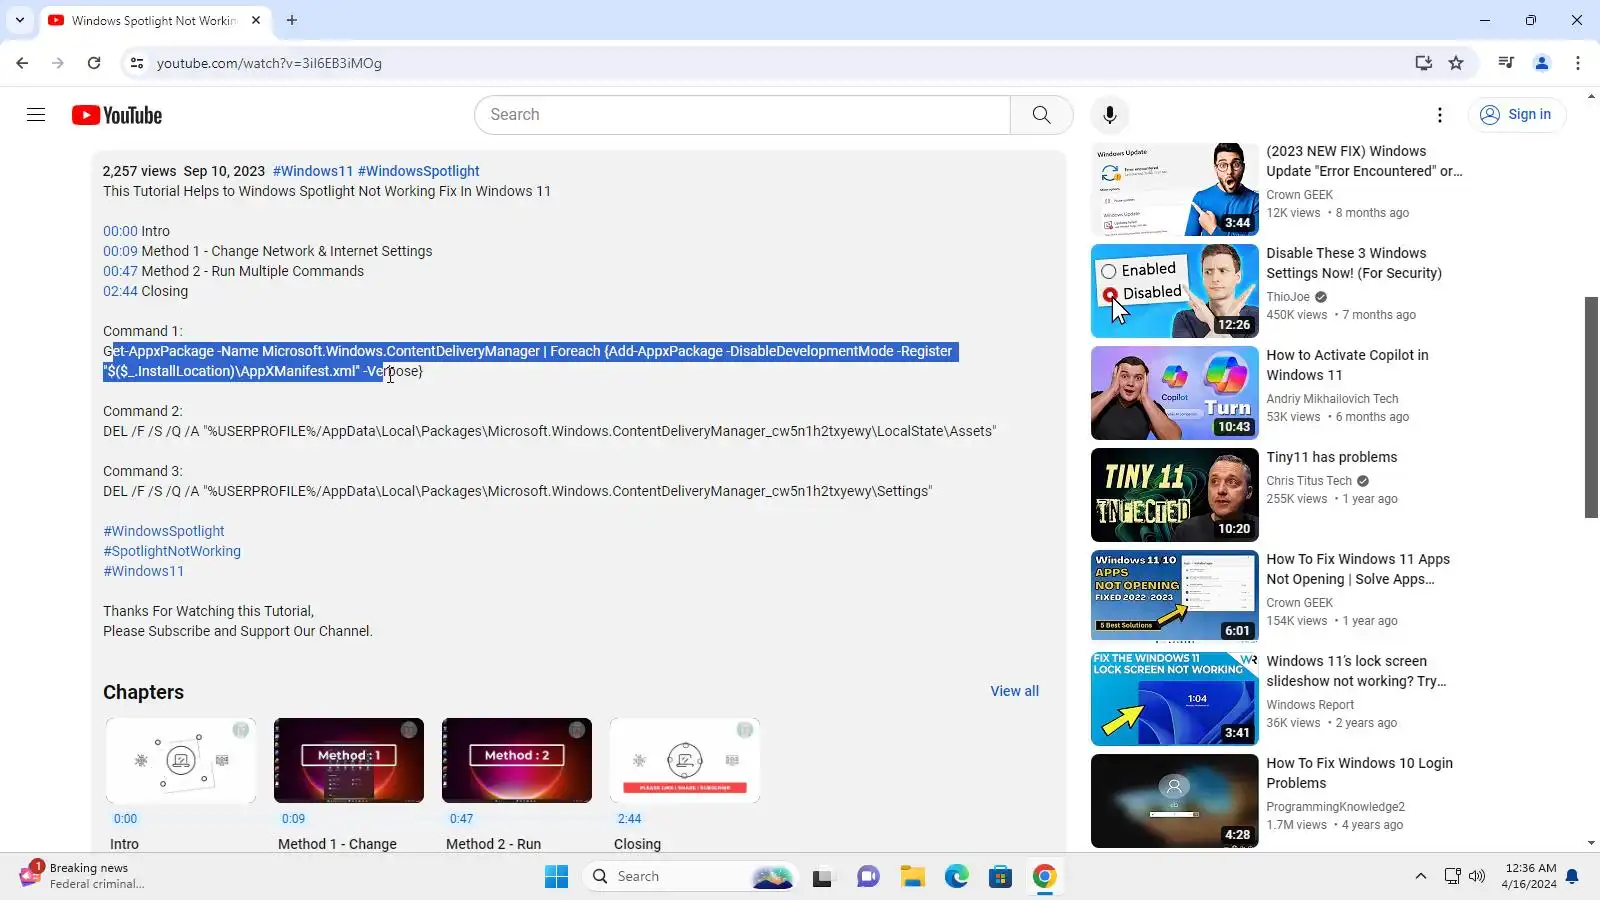Open YouTube settings three-dot menu
The height and width of the screenshot is (900, 1600).
tap(1440, 115)
